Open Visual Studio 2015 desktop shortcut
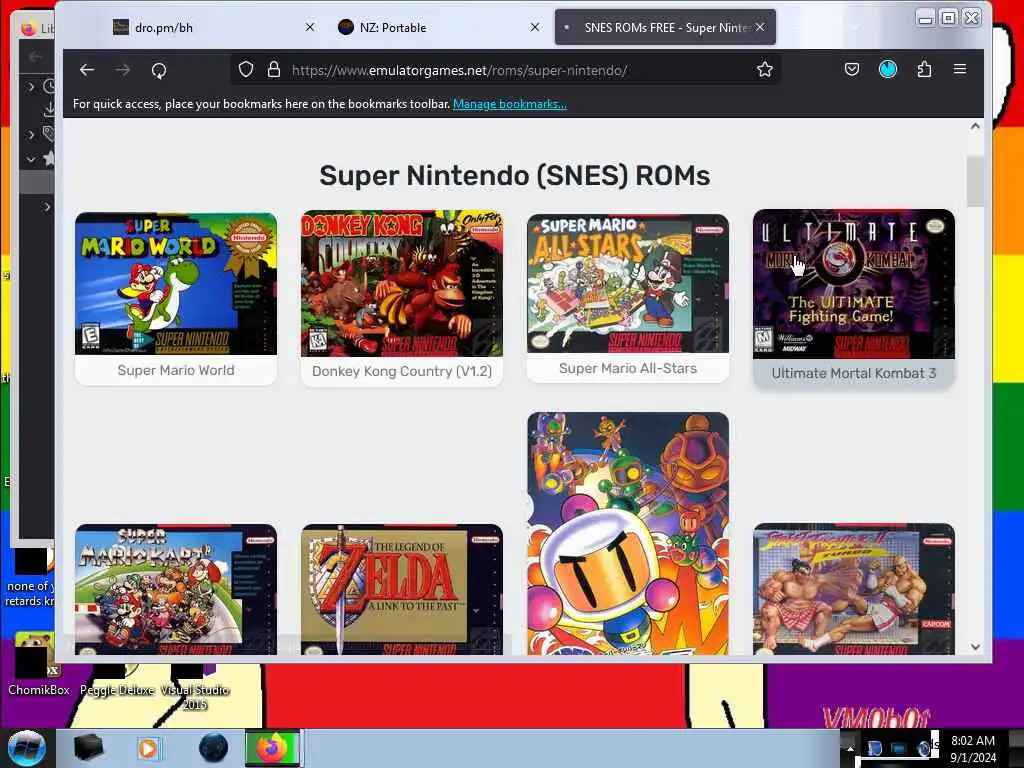Screen dimensions: 1024x768 [194, 689]
